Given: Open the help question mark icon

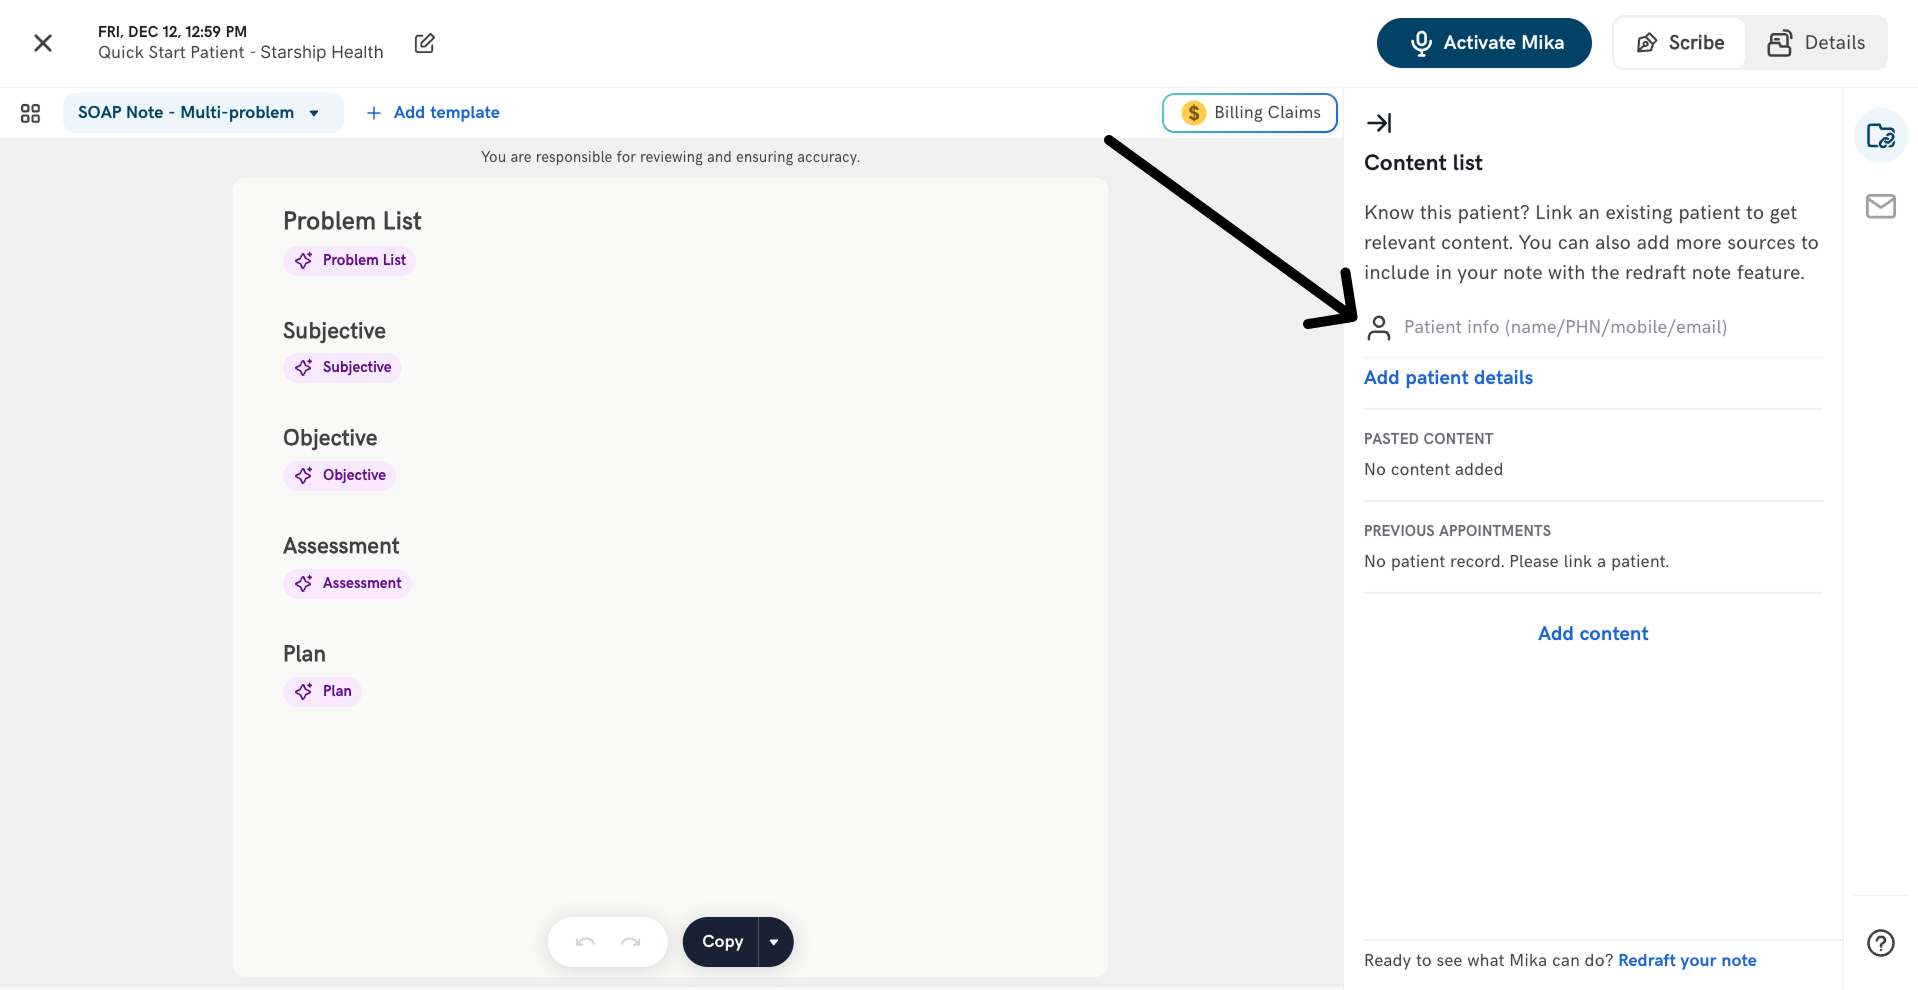Looking at the screenshot, I should click(x=1880, y=943).
